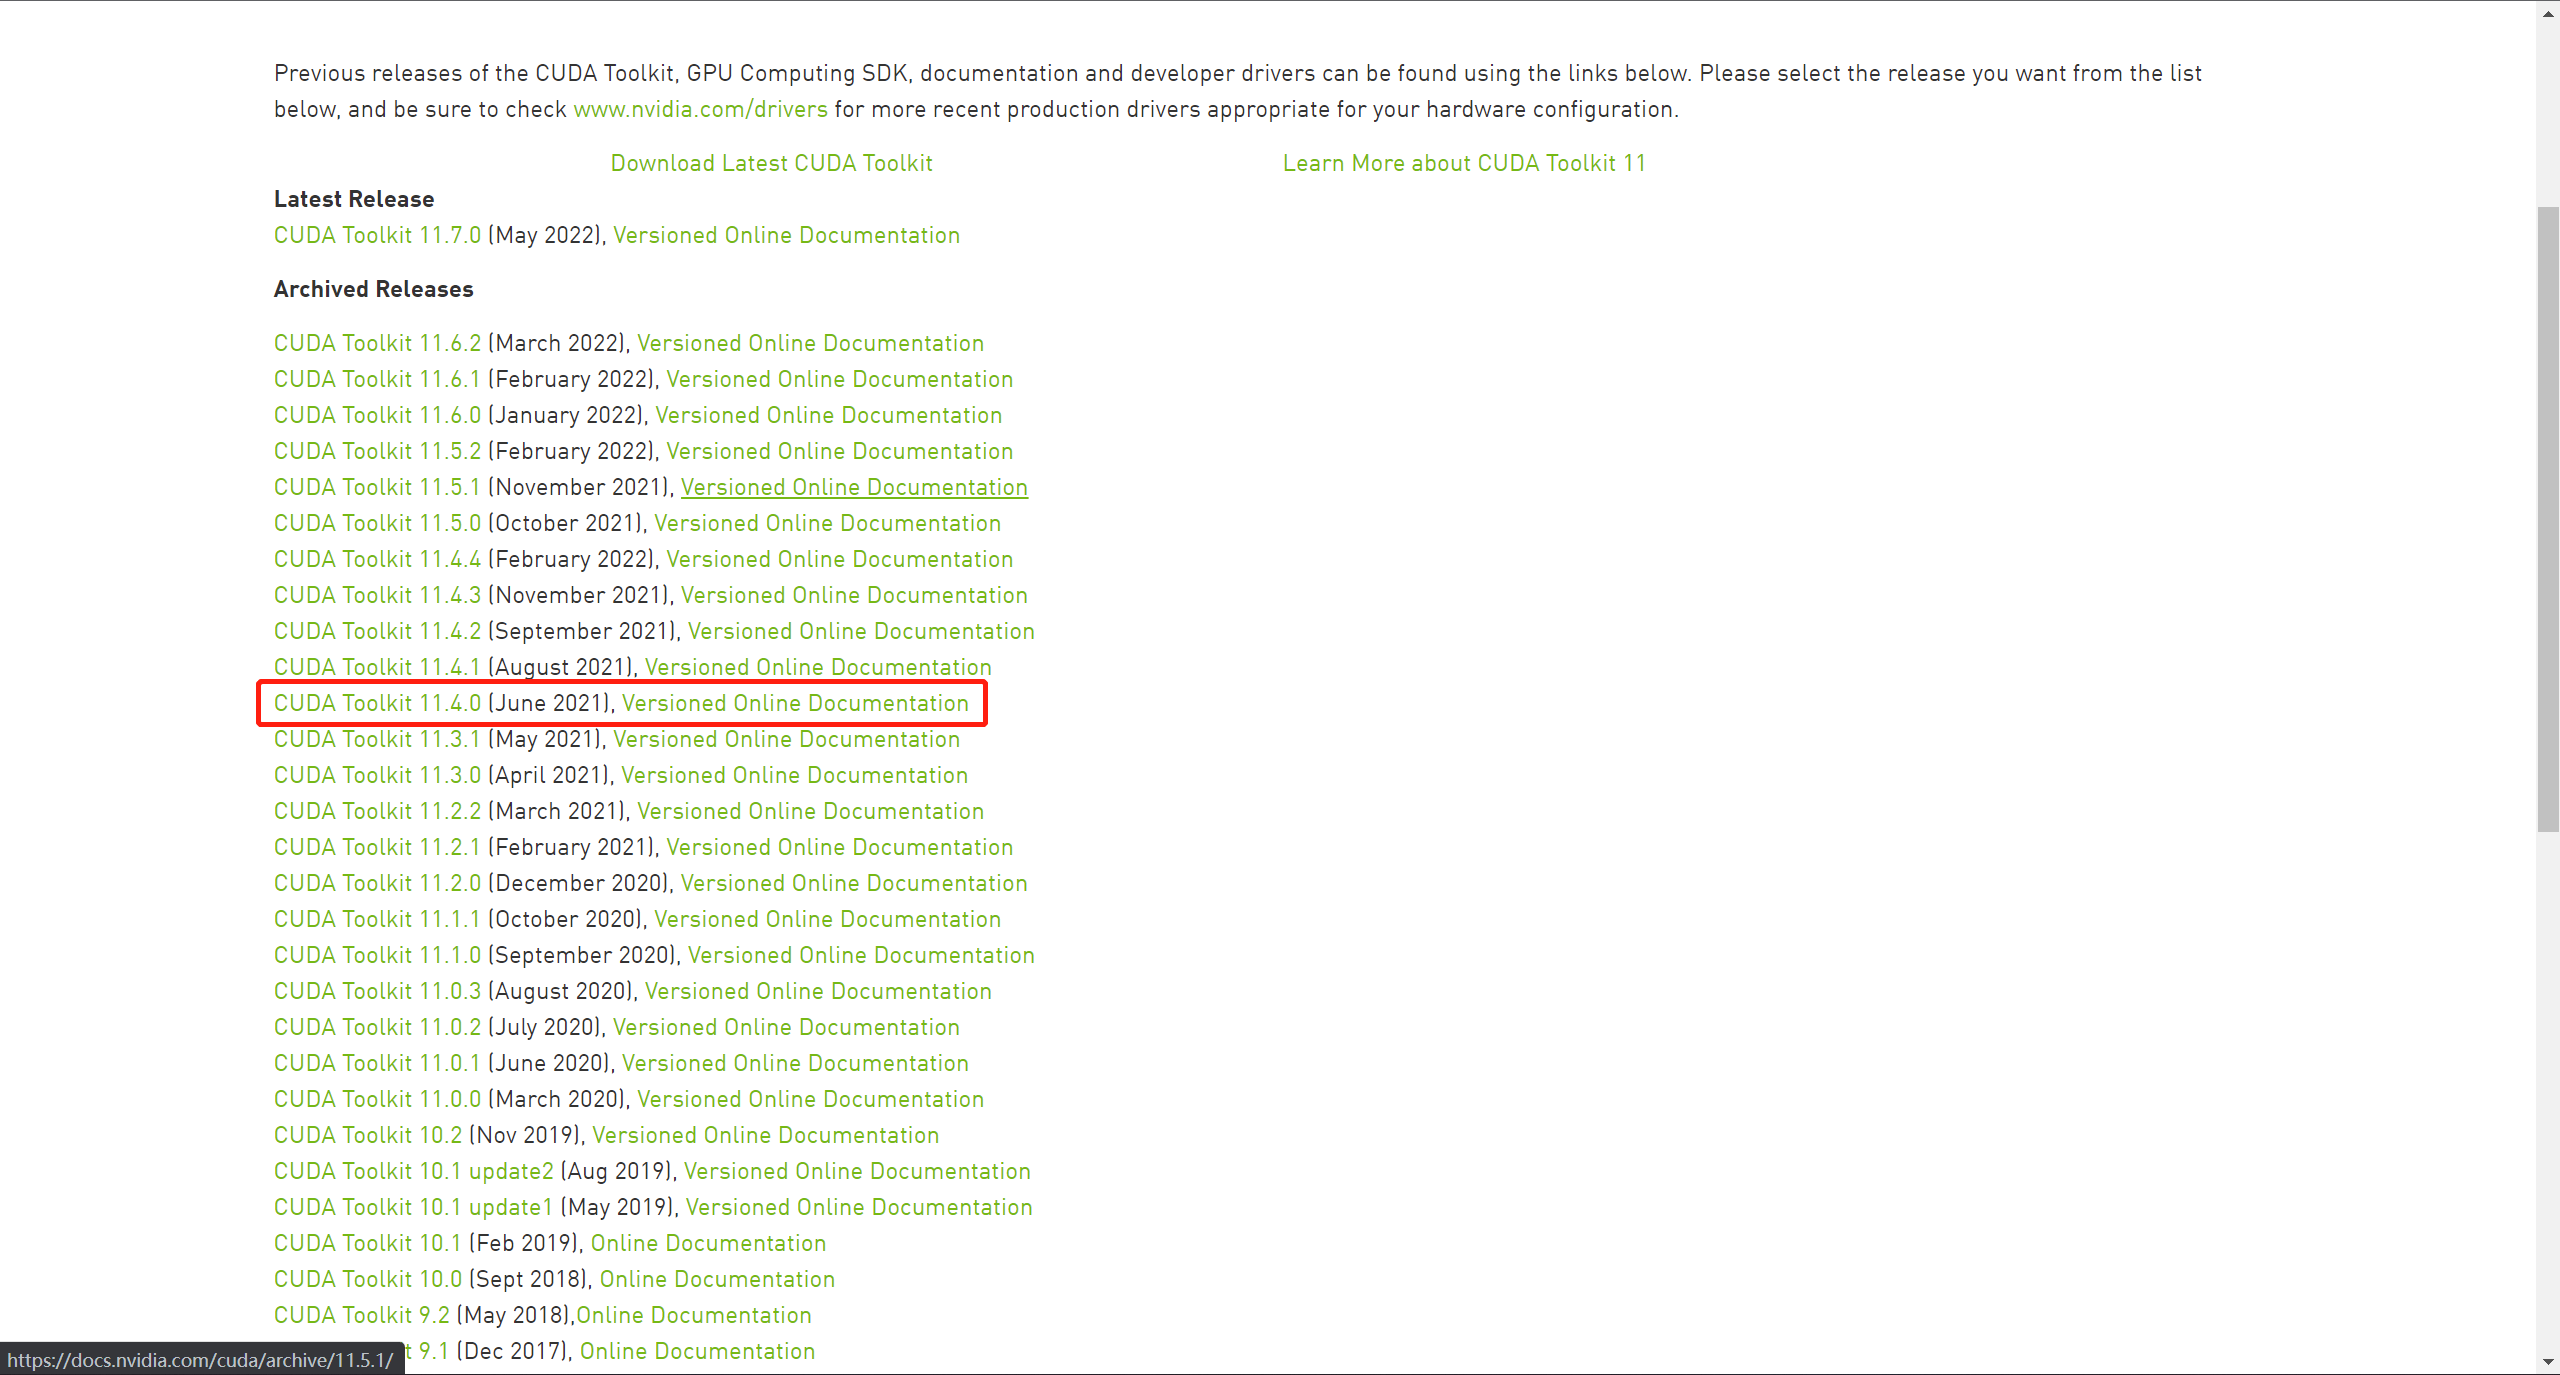Image resolution: width=2560 pixels, height=1375 pixels.
Task: Open Versioned Online Documentation for 11.5.1
Action: [854, 487]
